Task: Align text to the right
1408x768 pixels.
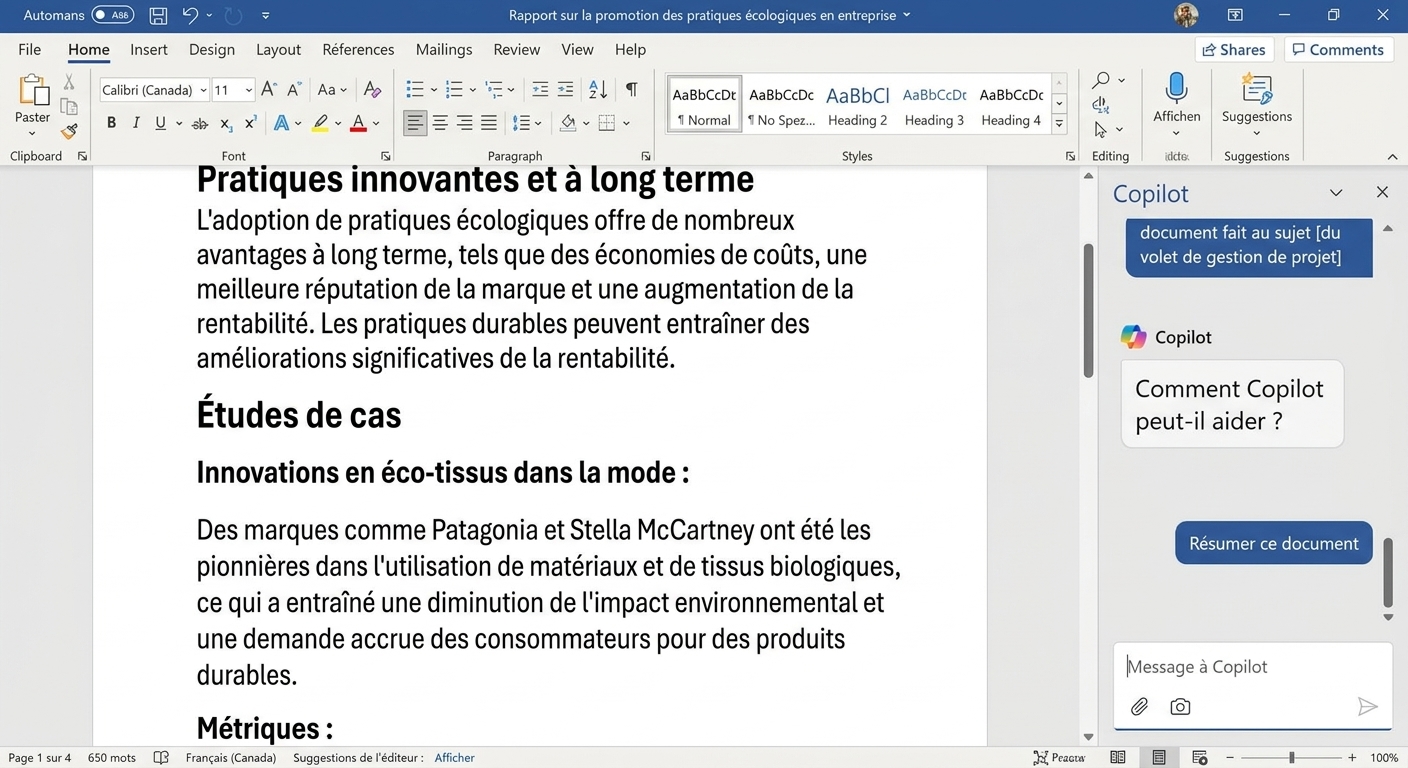Action: [x=464, y=123]
